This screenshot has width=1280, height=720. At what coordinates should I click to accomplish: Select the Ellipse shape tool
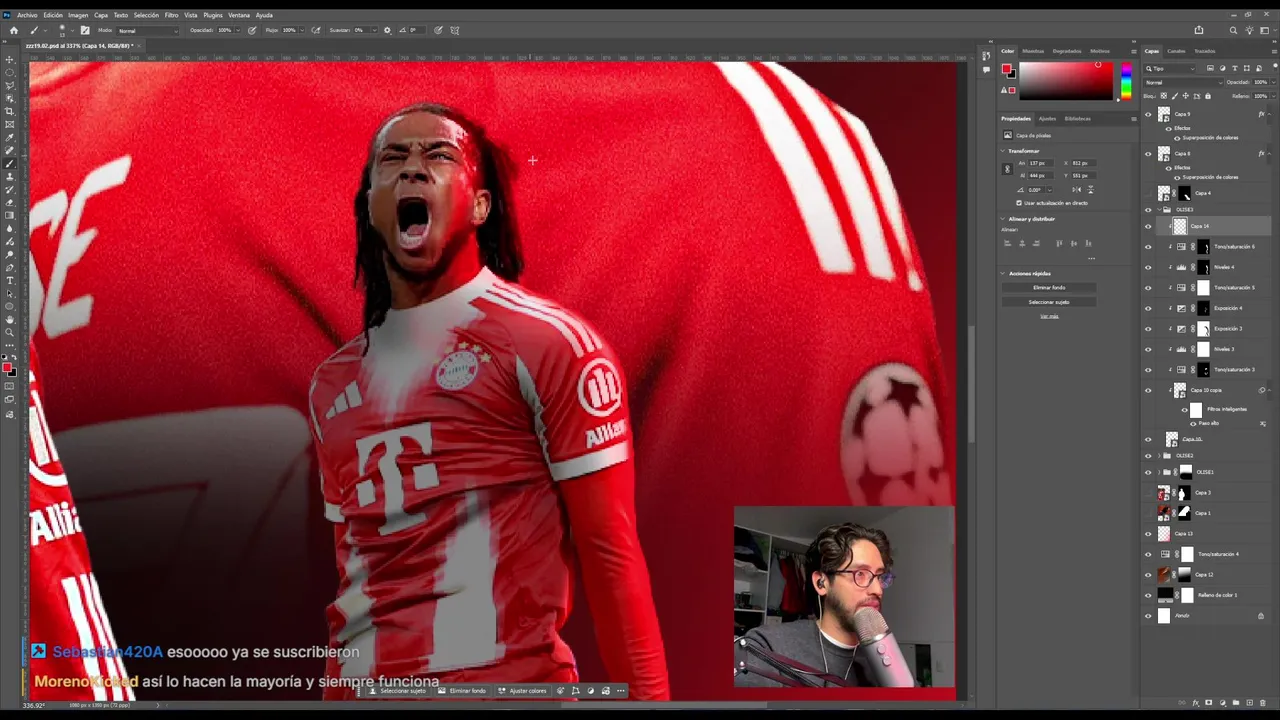[x=10, y=307]
